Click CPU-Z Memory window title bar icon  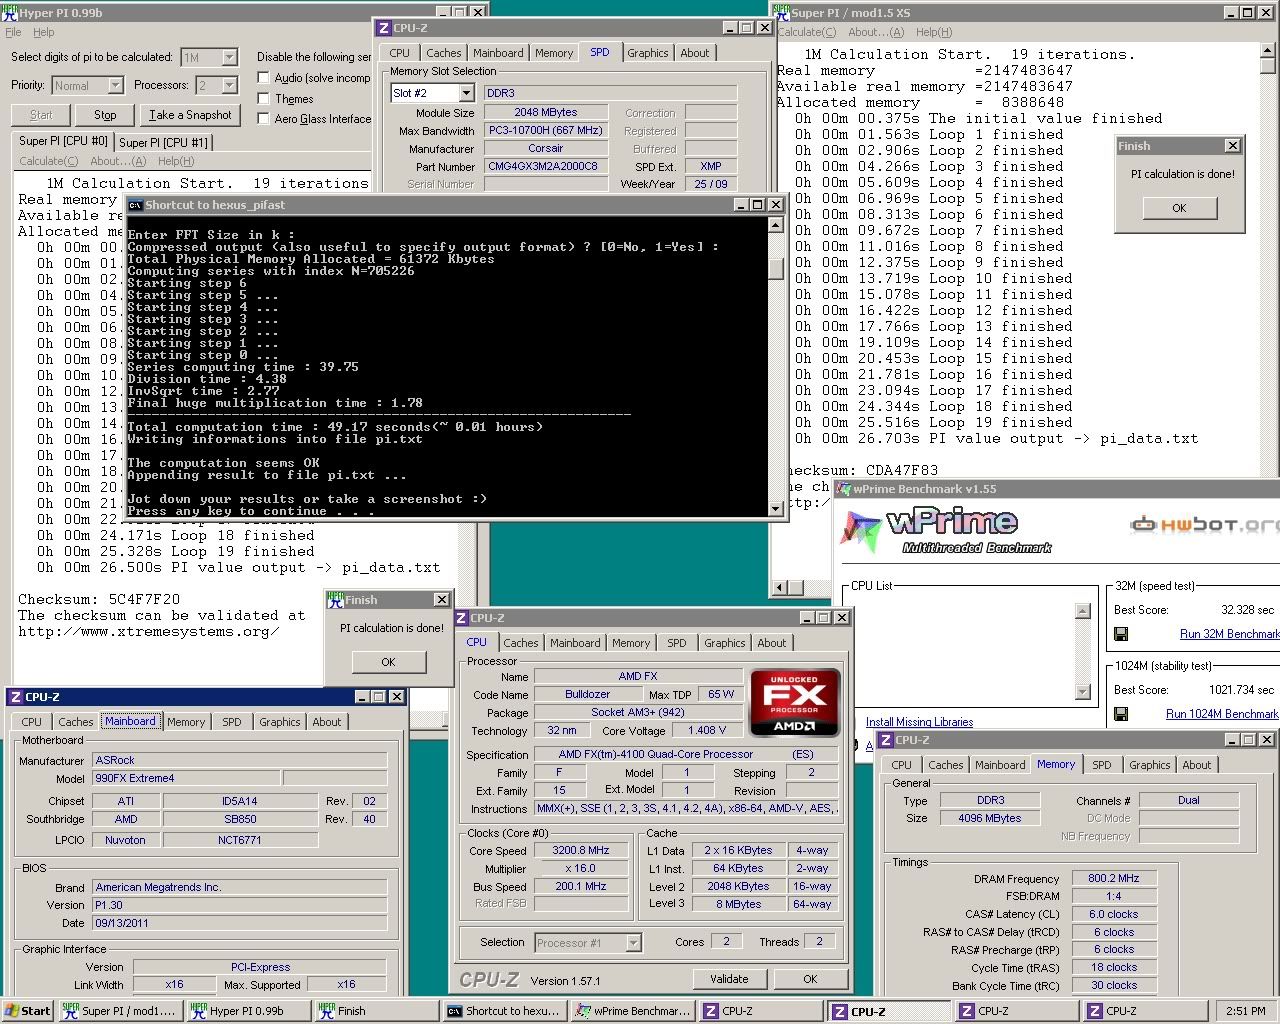[x=885, y=740]
